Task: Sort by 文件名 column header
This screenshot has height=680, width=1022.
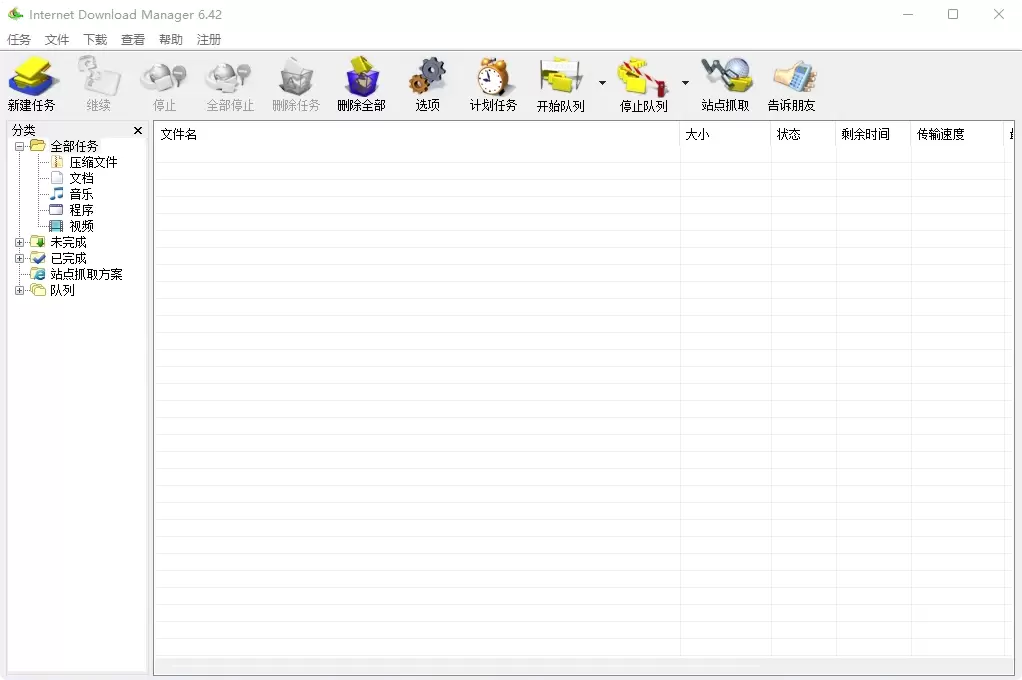Action: pyautogui.click(x=417, y=134)
